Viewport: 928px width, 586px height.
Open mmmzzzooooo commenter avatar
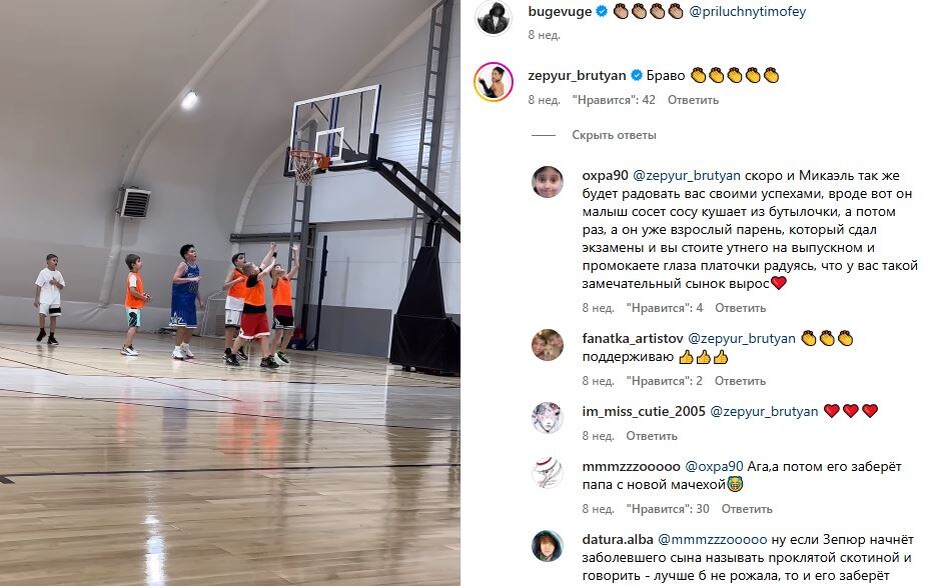(547, 472)
